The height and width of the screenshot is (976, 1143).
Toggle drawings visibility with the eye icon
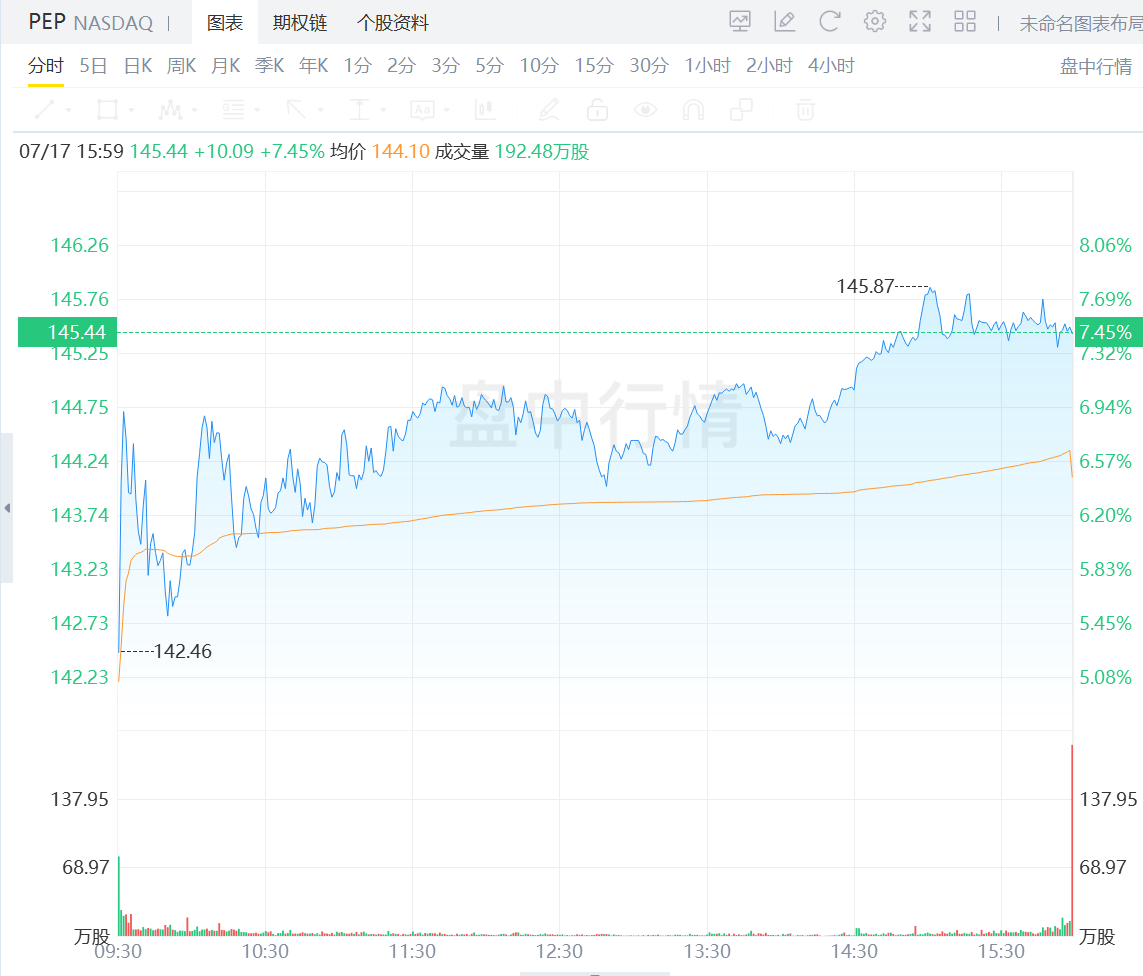click(646, 110)
